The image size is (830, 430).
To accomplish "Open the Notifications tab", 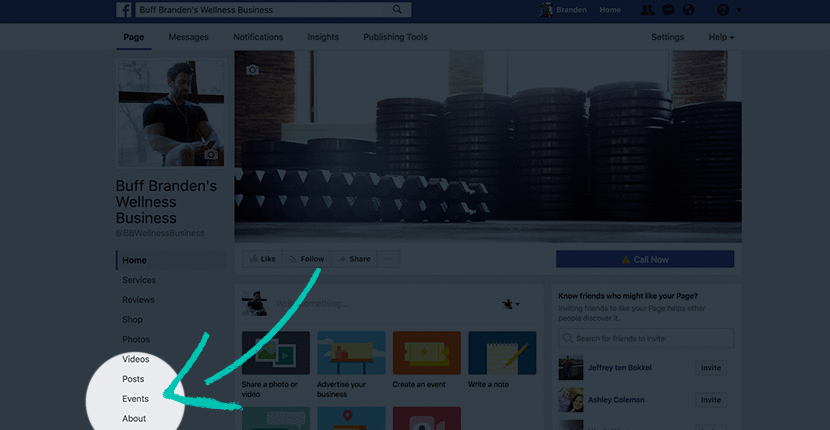I will point(258,37).
